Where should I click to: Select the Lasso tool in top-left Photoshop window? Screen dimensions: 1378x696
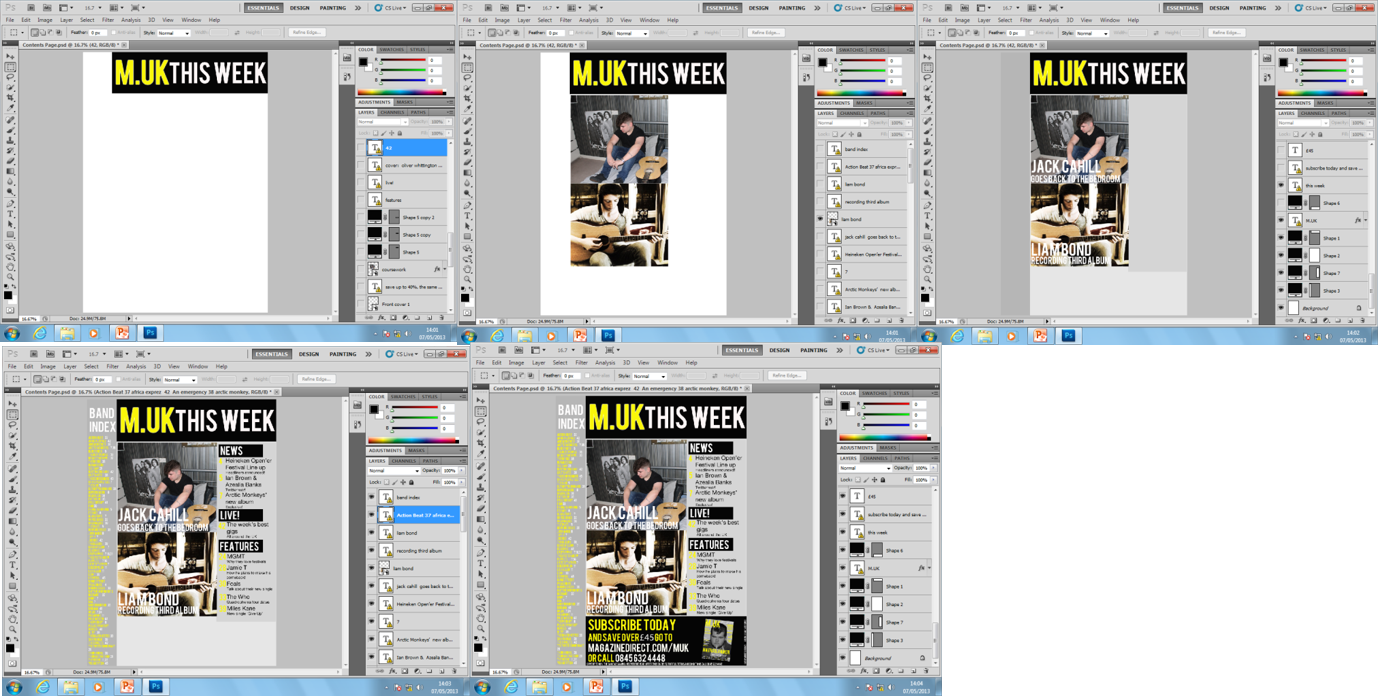point(10,77)
